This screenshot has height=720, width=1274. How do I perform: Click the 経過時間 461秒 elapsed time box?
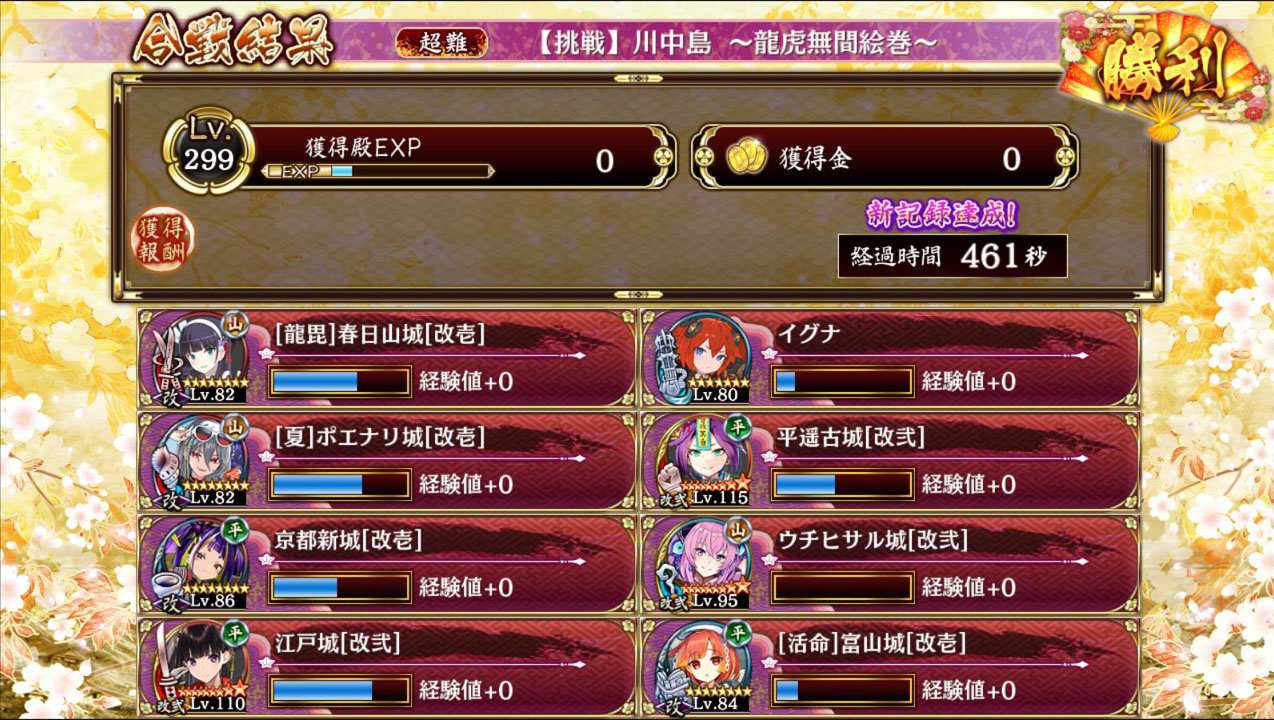(x=953, y=256)
